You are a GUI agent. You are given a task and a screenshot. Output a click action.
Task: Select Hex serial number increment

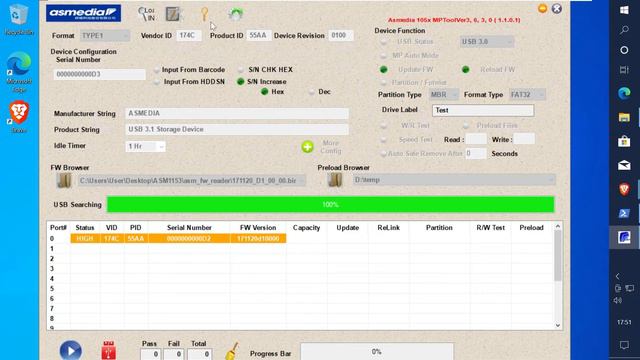pos(264,92)
